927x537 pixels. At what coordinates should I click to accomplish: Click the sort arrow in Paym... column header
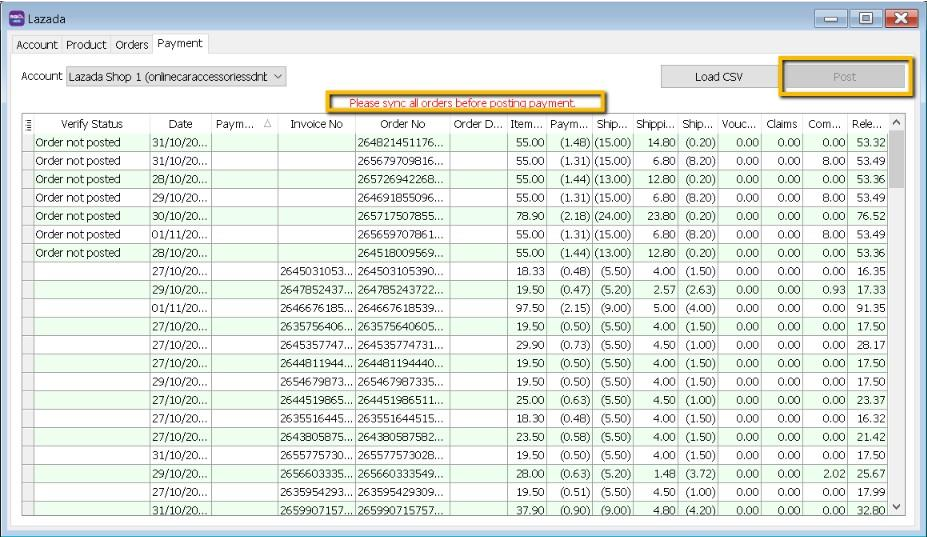tap(267, 124)
